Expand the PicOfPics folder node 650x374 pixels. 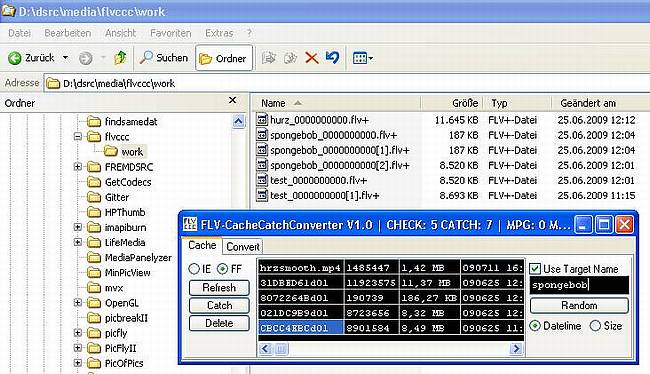coord(78,363)
